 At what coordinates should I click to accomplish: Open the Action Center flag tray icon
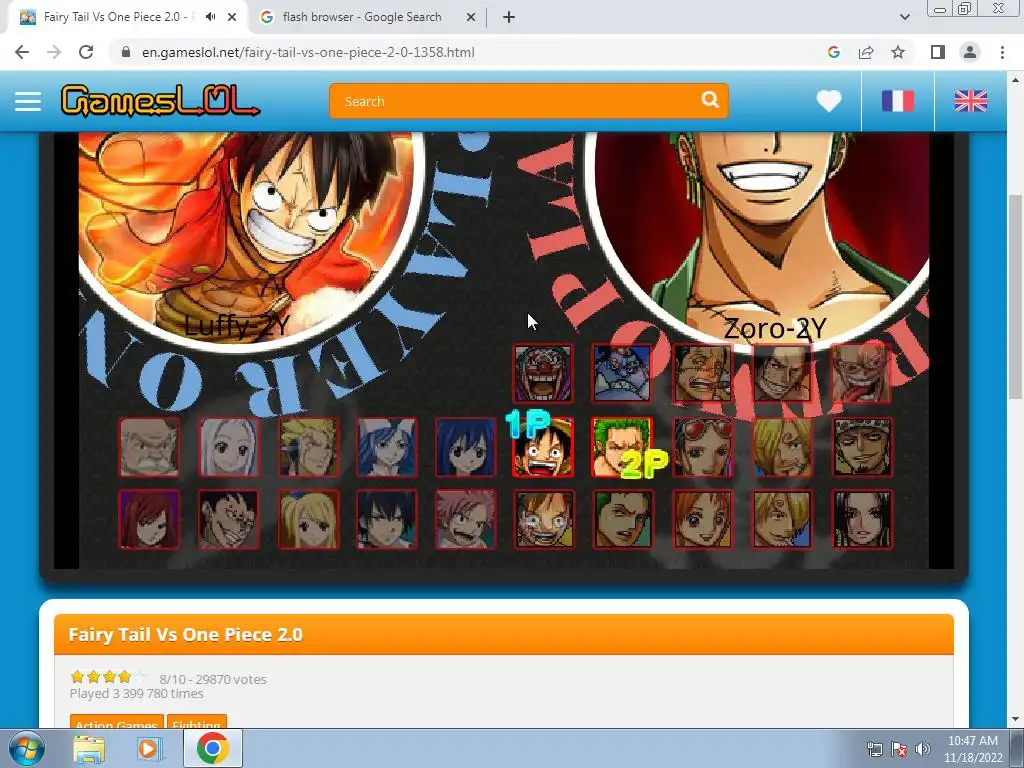899,749
